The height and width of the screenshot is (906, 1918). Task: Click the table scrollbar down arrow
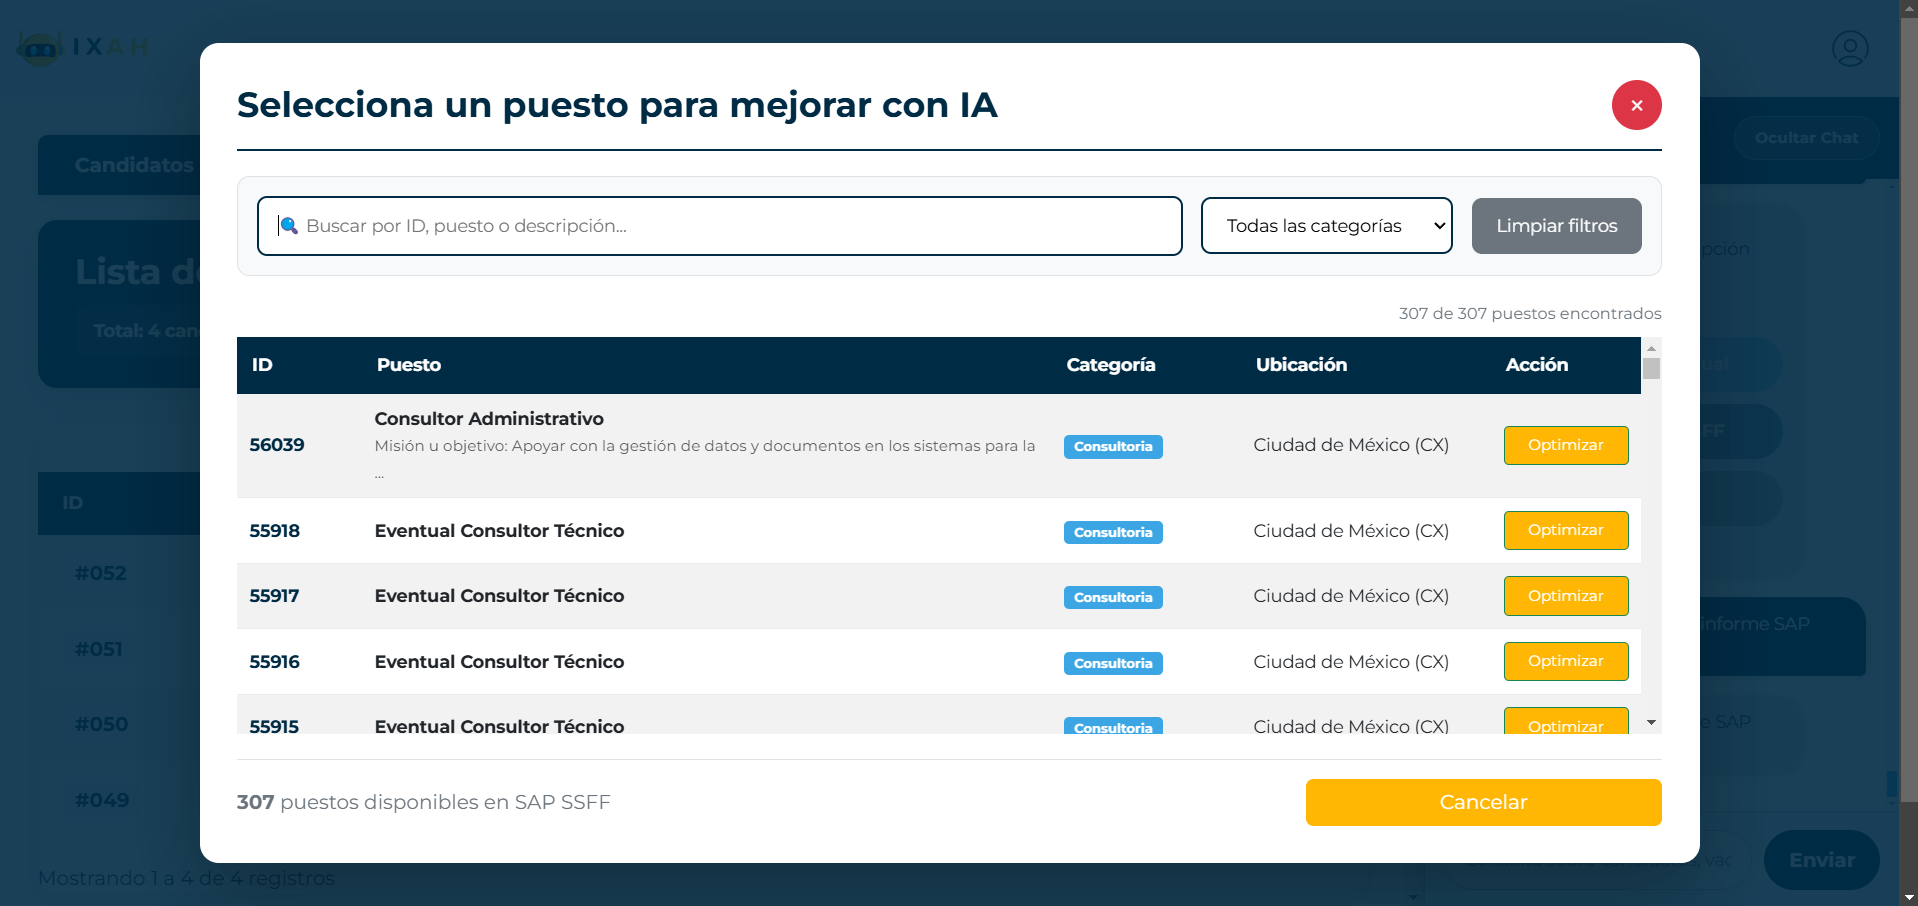[x=1651, y=722]
